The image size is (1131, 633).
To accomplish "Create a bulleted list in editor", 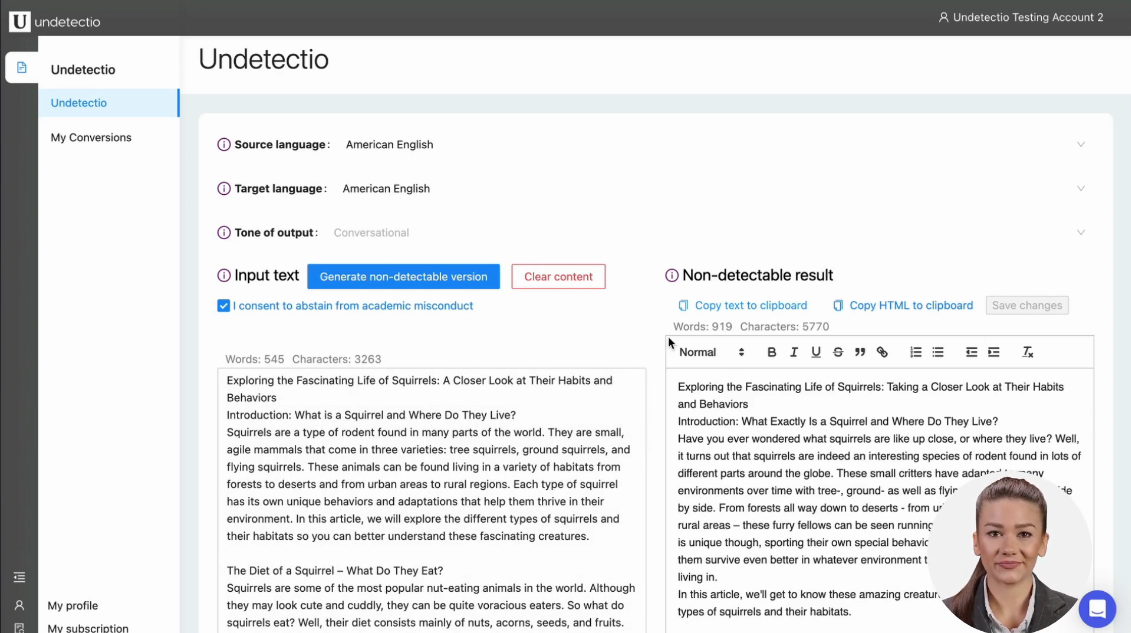I will pyautogui.click(x=938, y=352).
